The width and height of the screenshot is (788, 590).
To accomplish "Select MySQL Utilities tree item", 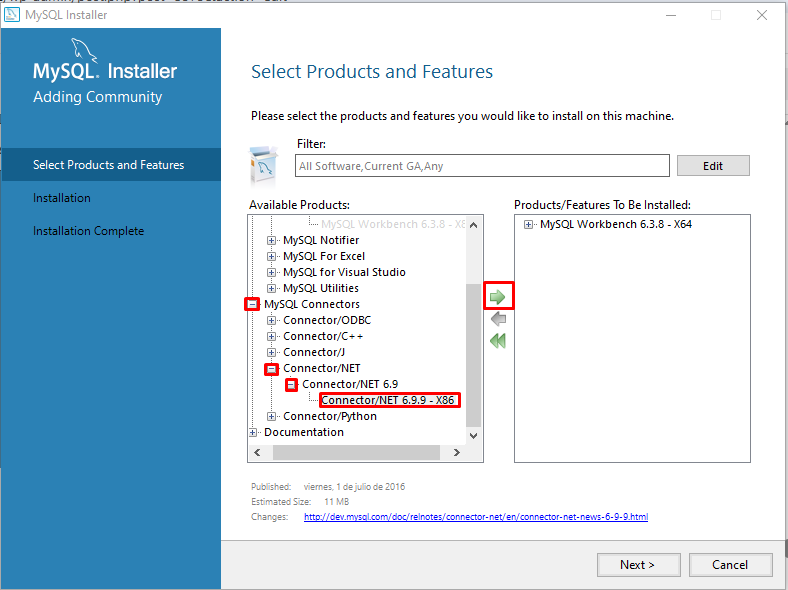I will tap(321, 288).
